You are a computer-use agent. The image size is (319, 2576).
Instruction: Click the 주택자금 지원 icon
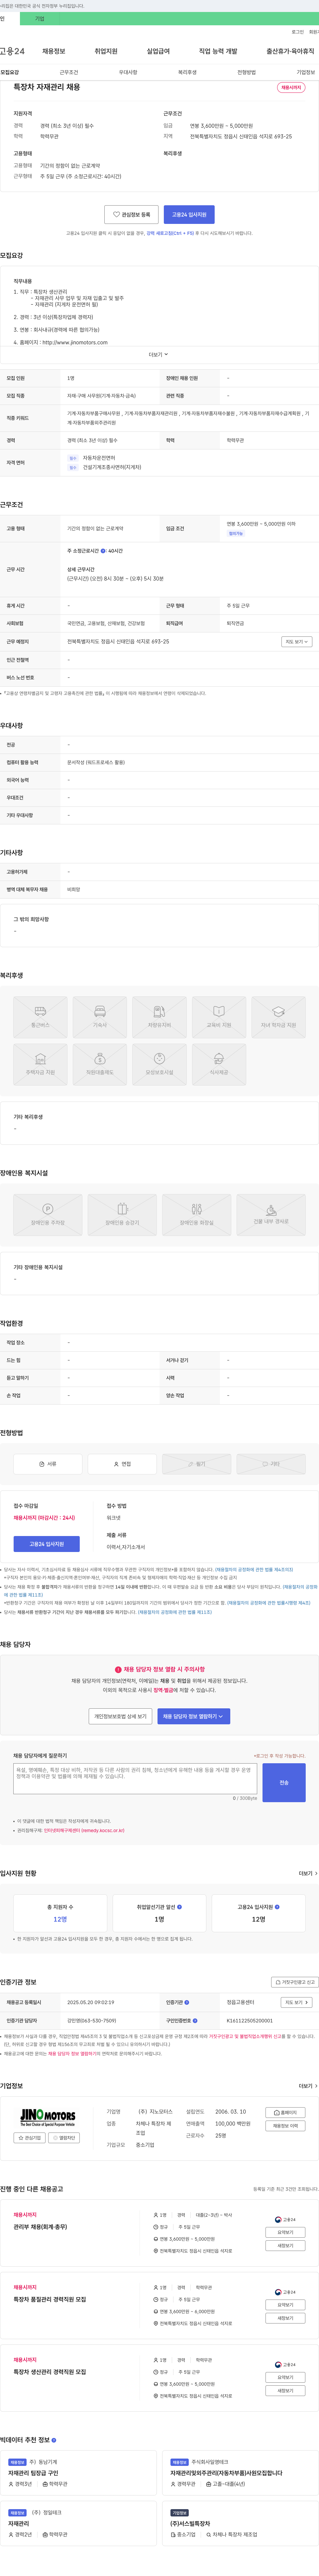point(40,1064)
